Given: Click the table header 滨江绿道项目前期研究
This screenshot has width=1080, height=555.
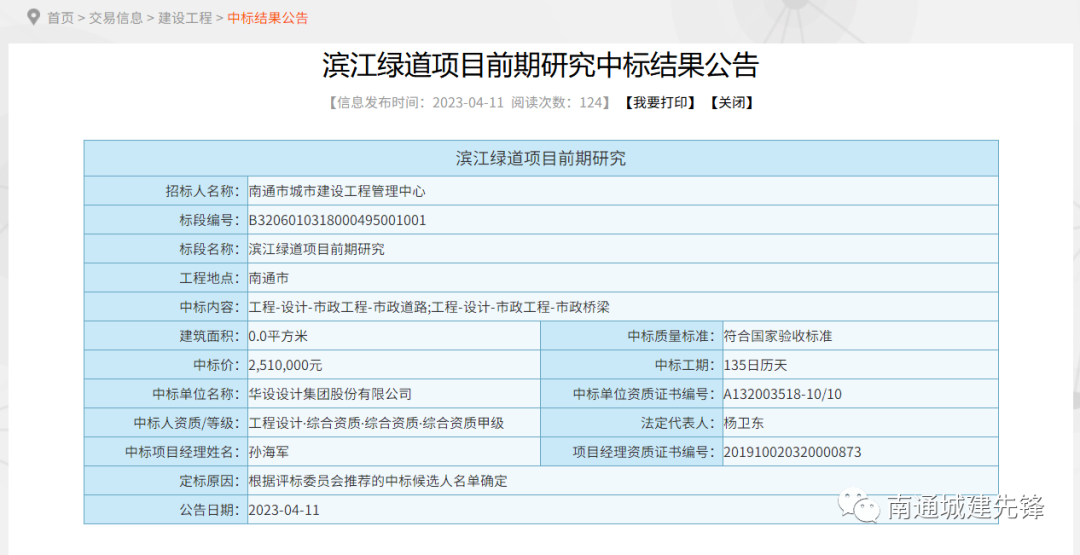Looking at the screenshot, I should 540,159.
